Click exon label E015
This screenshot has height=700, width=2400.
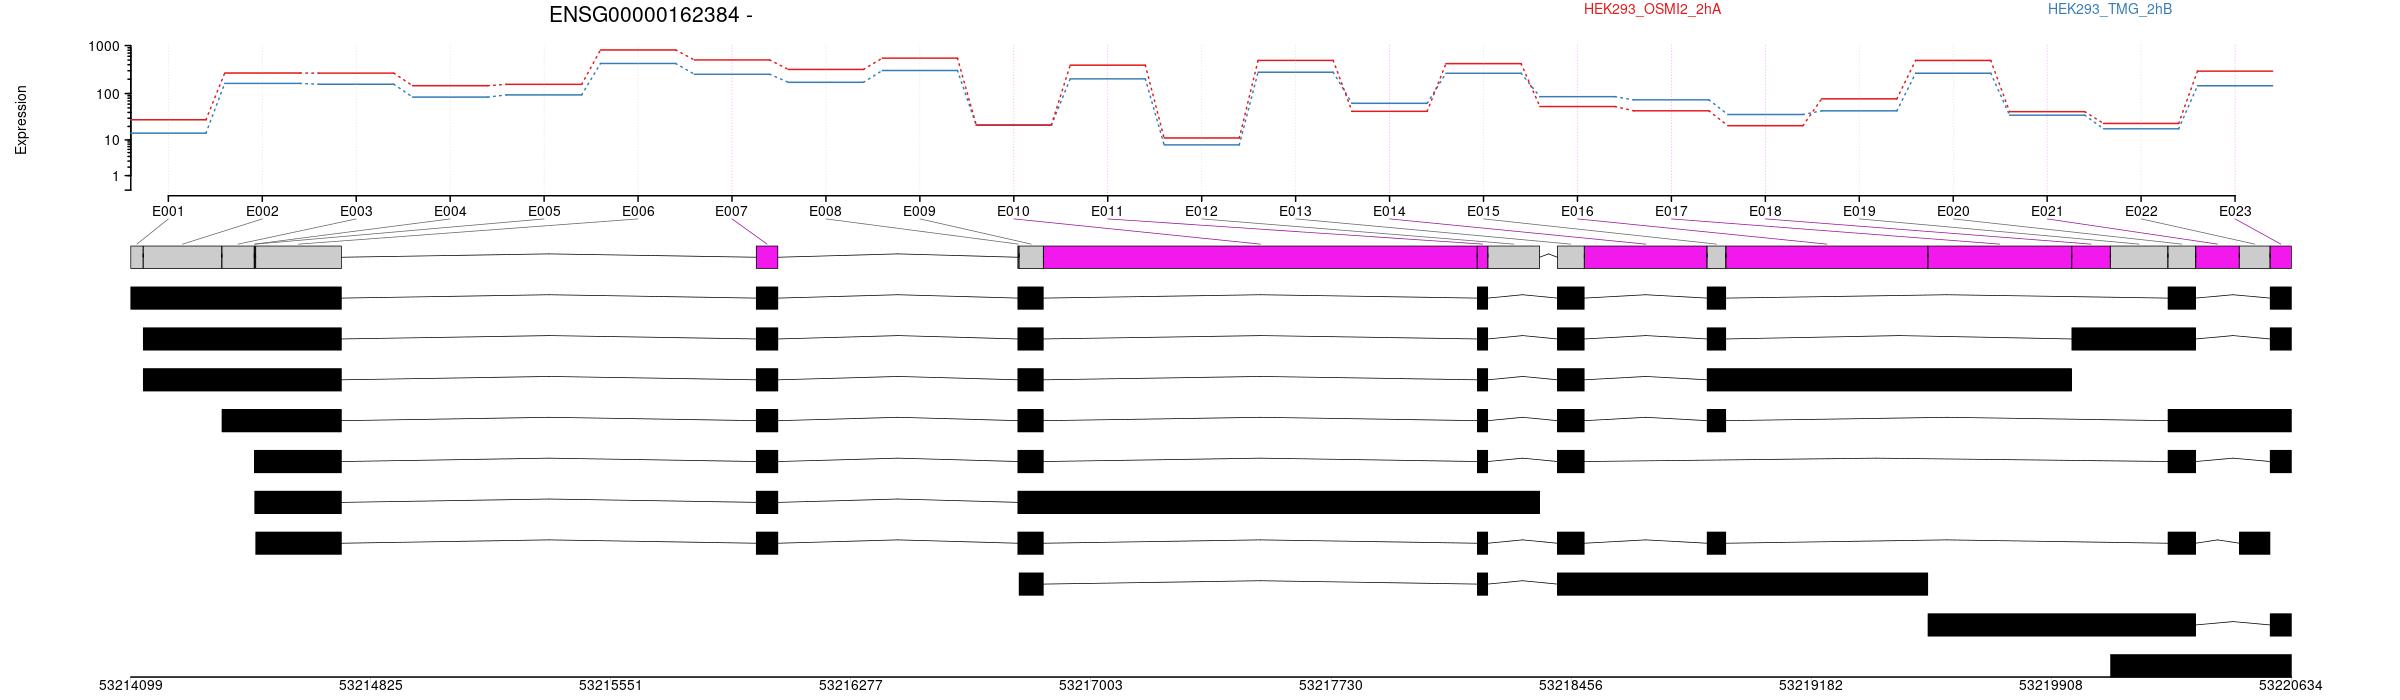[x=1483, y=211]
